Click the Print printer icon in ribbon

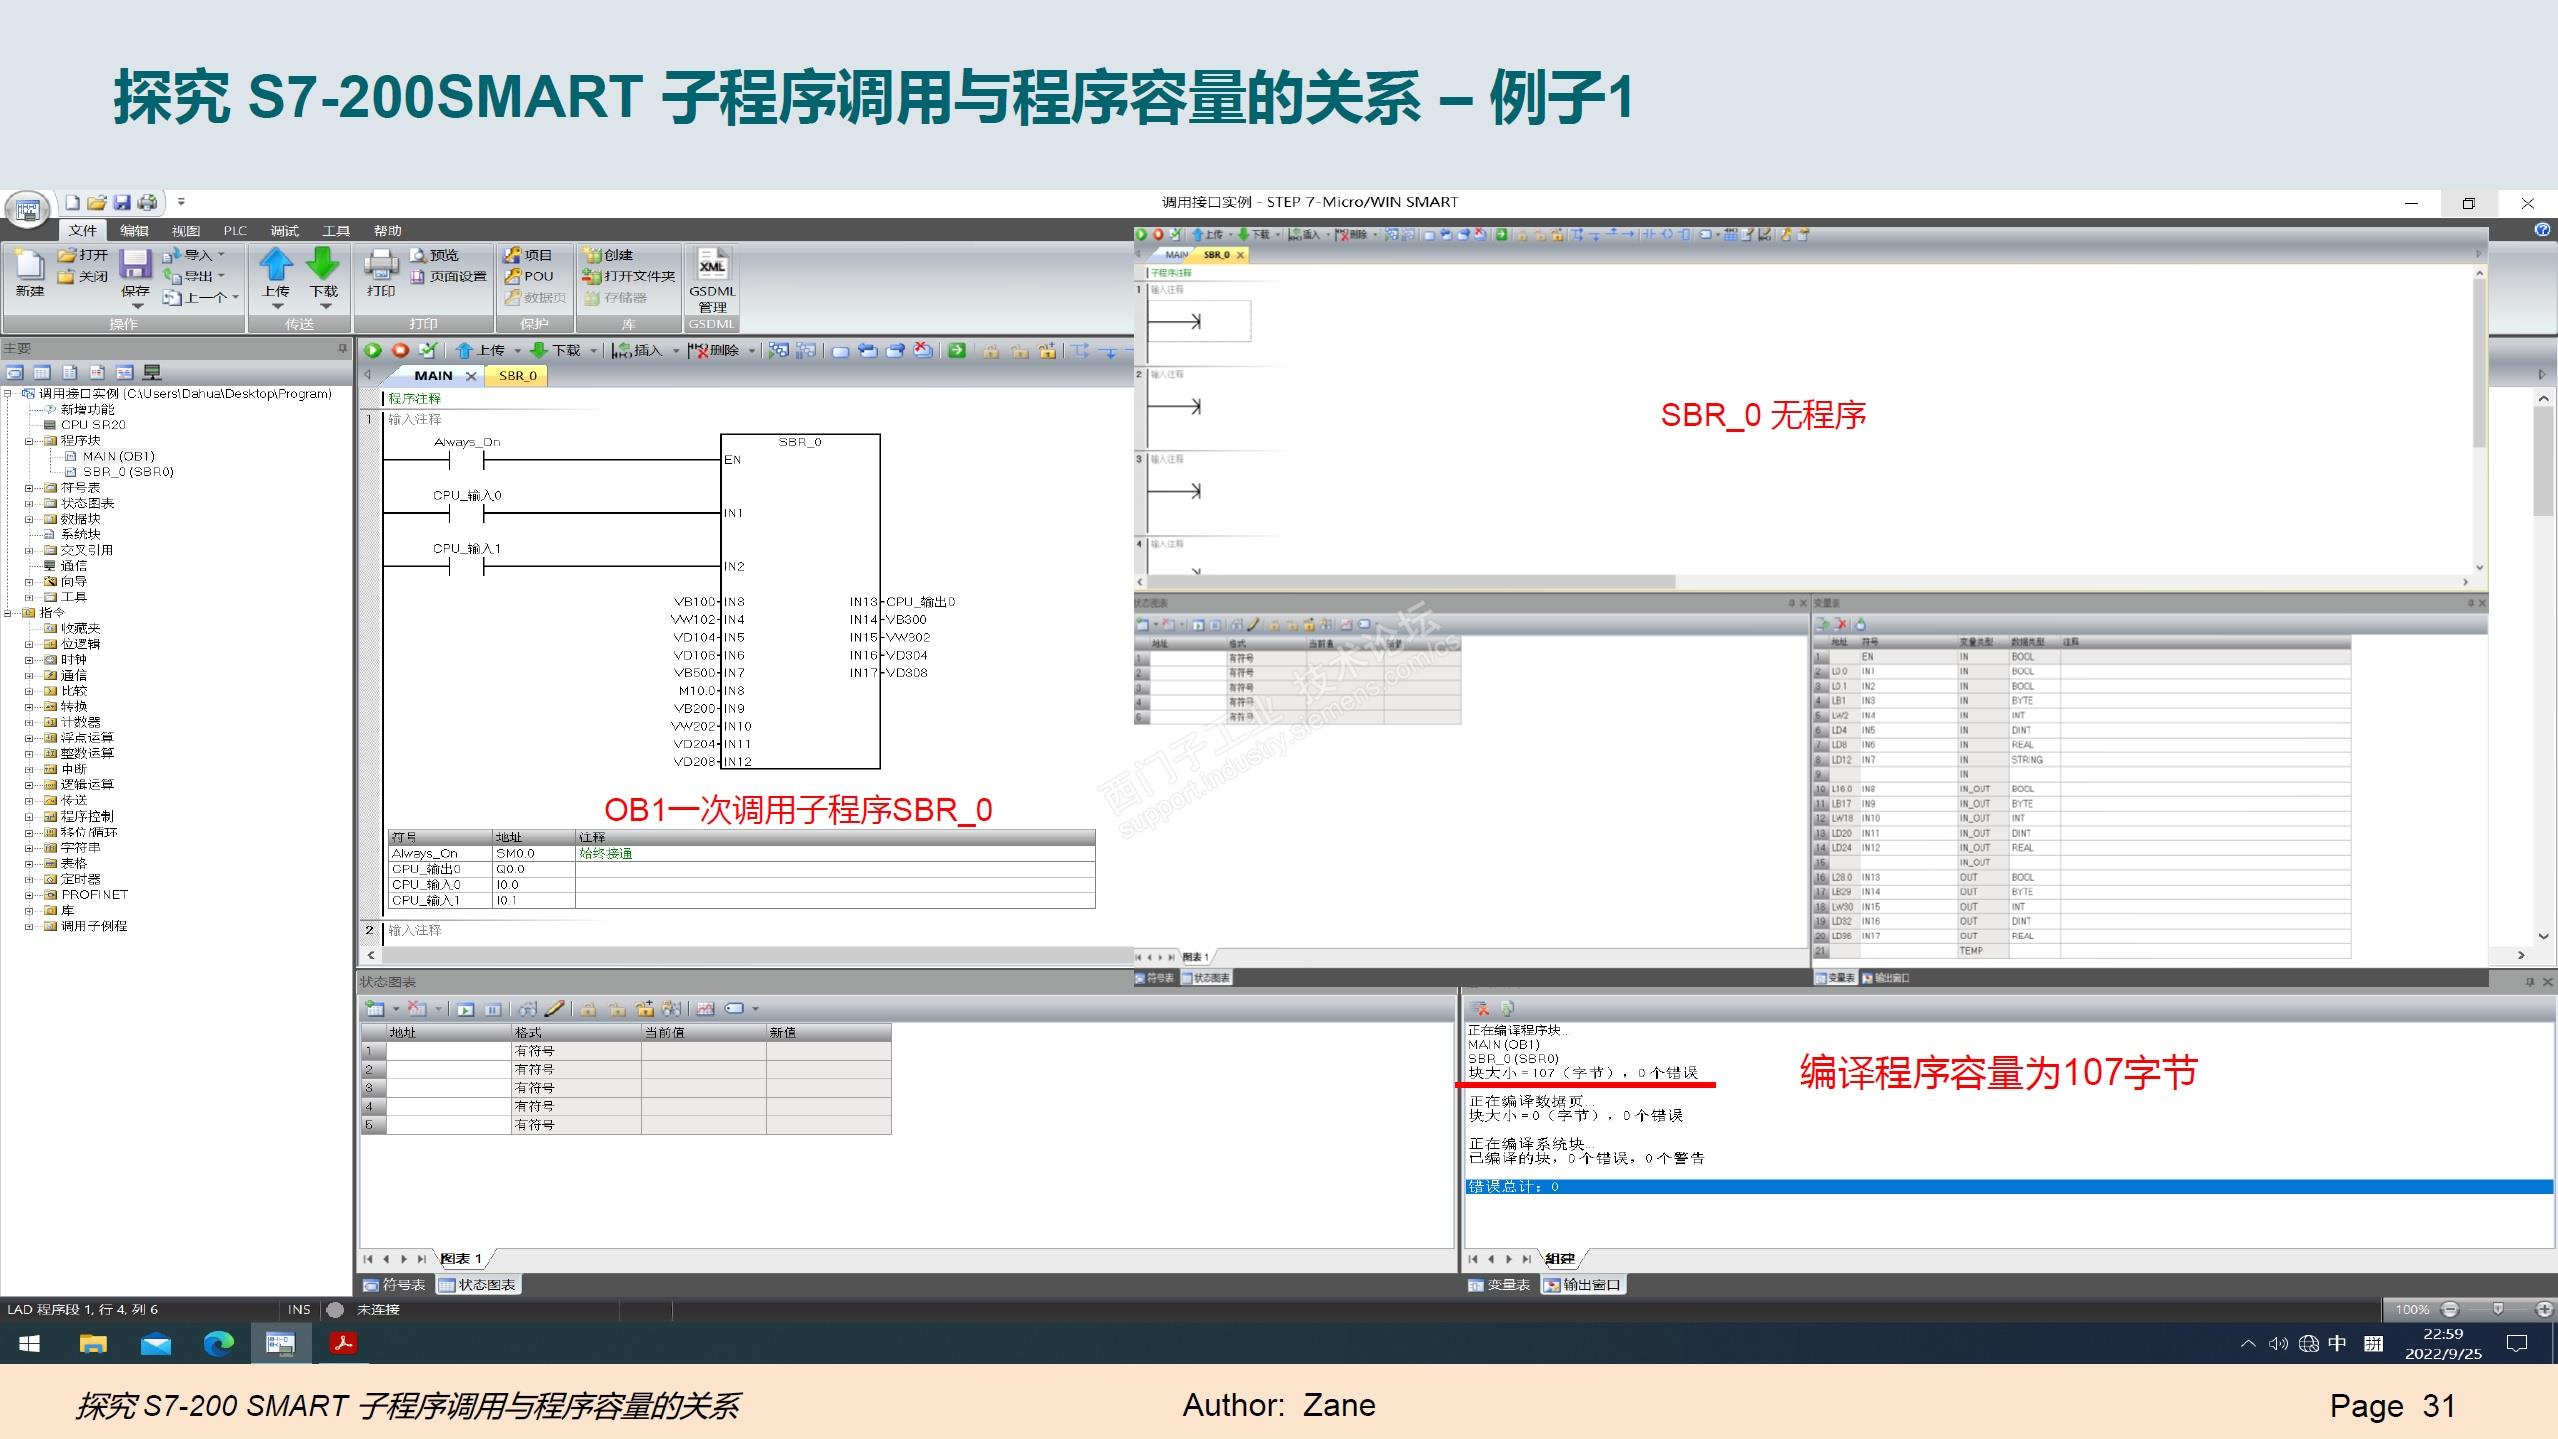pos(381,265)
